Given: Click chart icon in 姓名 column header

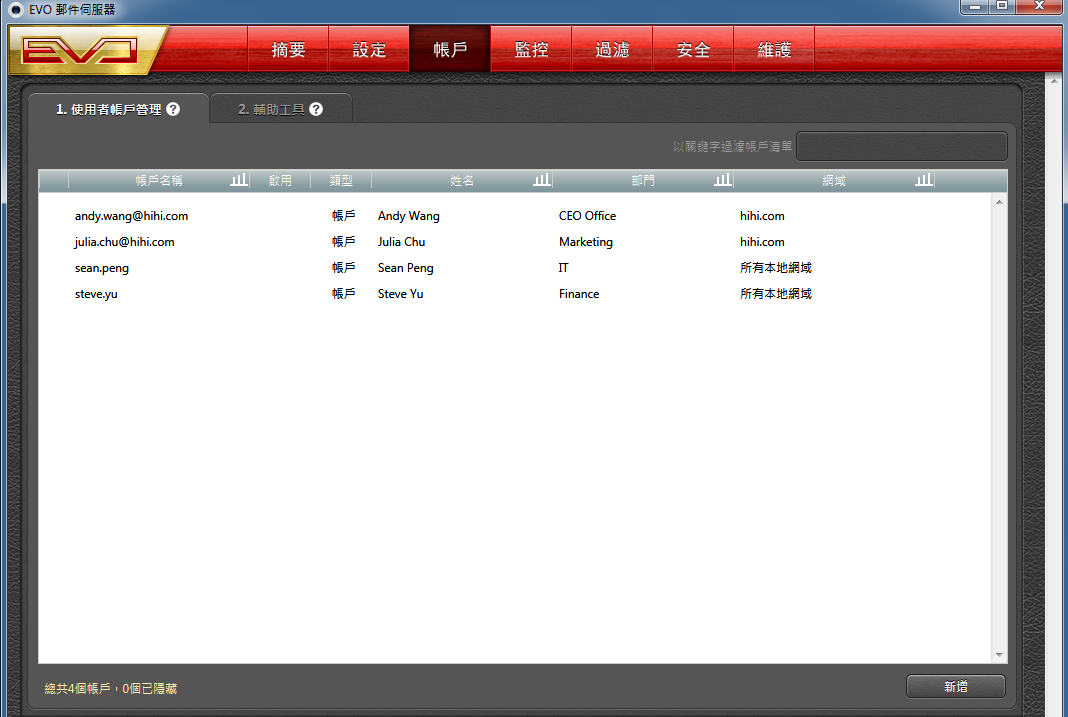Looking at the screenshot, I should tap(541, 180).
